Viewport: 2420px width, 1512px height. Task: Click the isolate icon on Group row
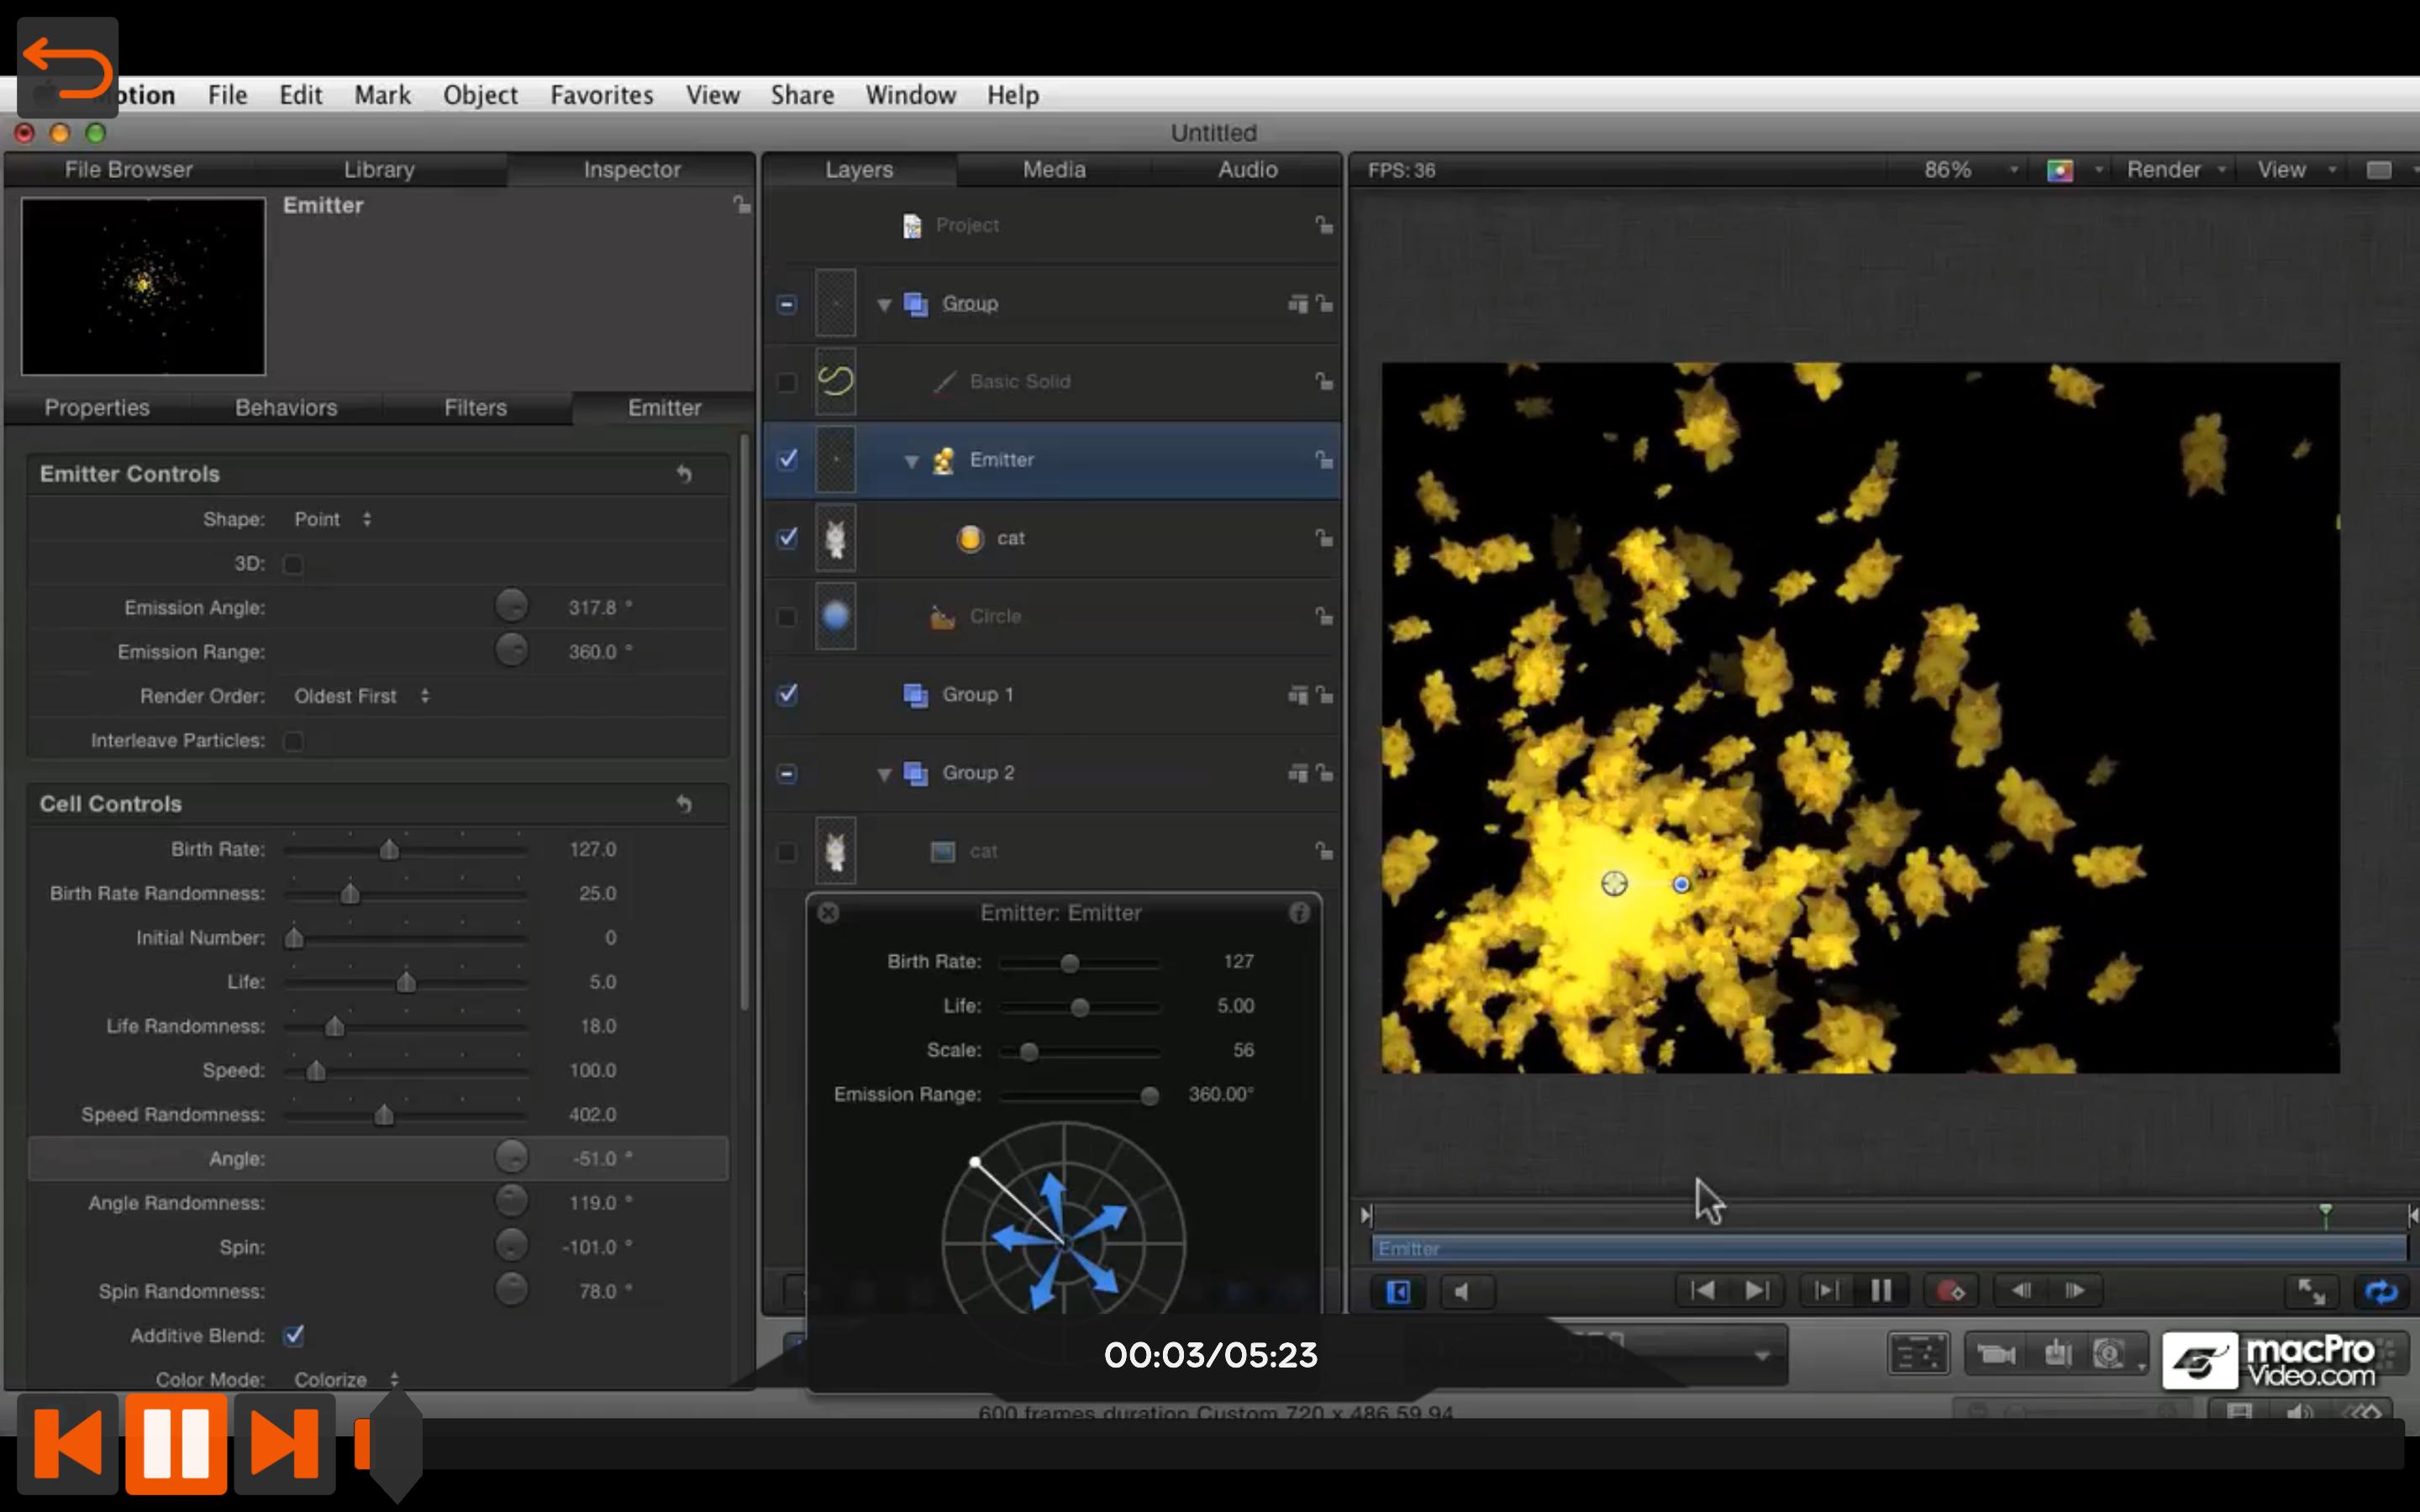(1298, 303)
